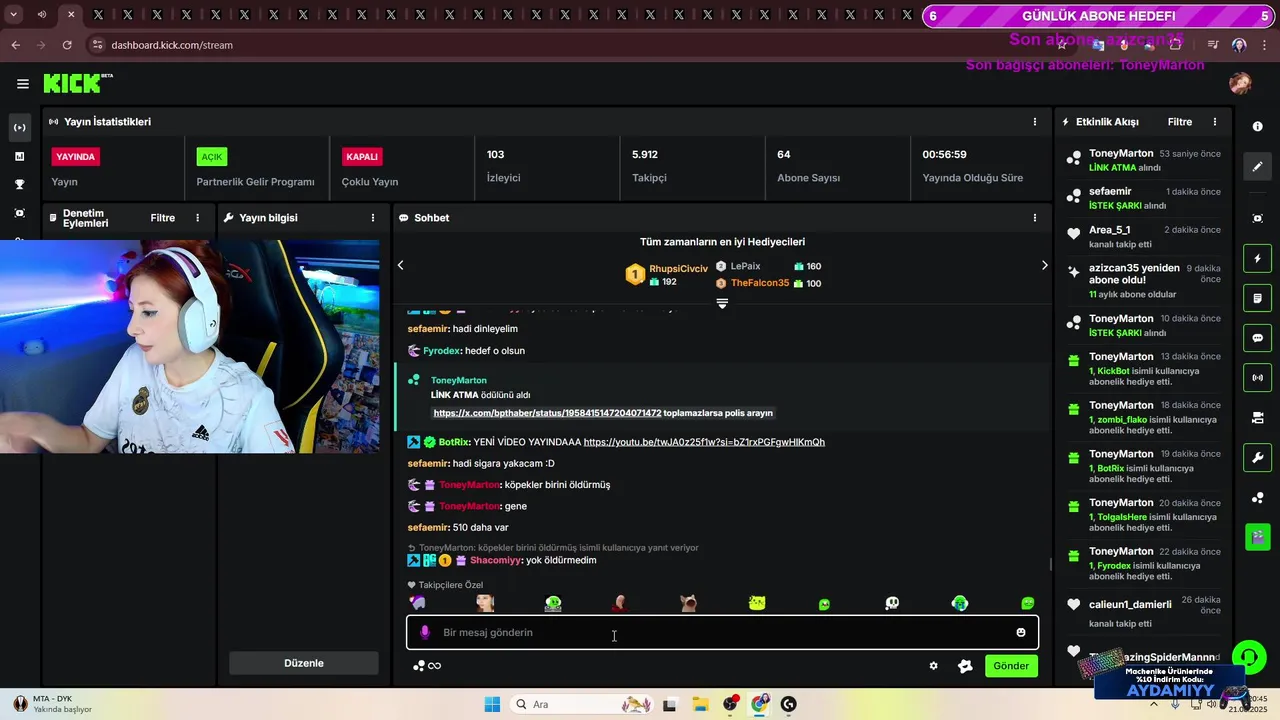Go to previous leaderboard with left arrow
Viewport: 1280px width, 720px height.
[401, 265]
